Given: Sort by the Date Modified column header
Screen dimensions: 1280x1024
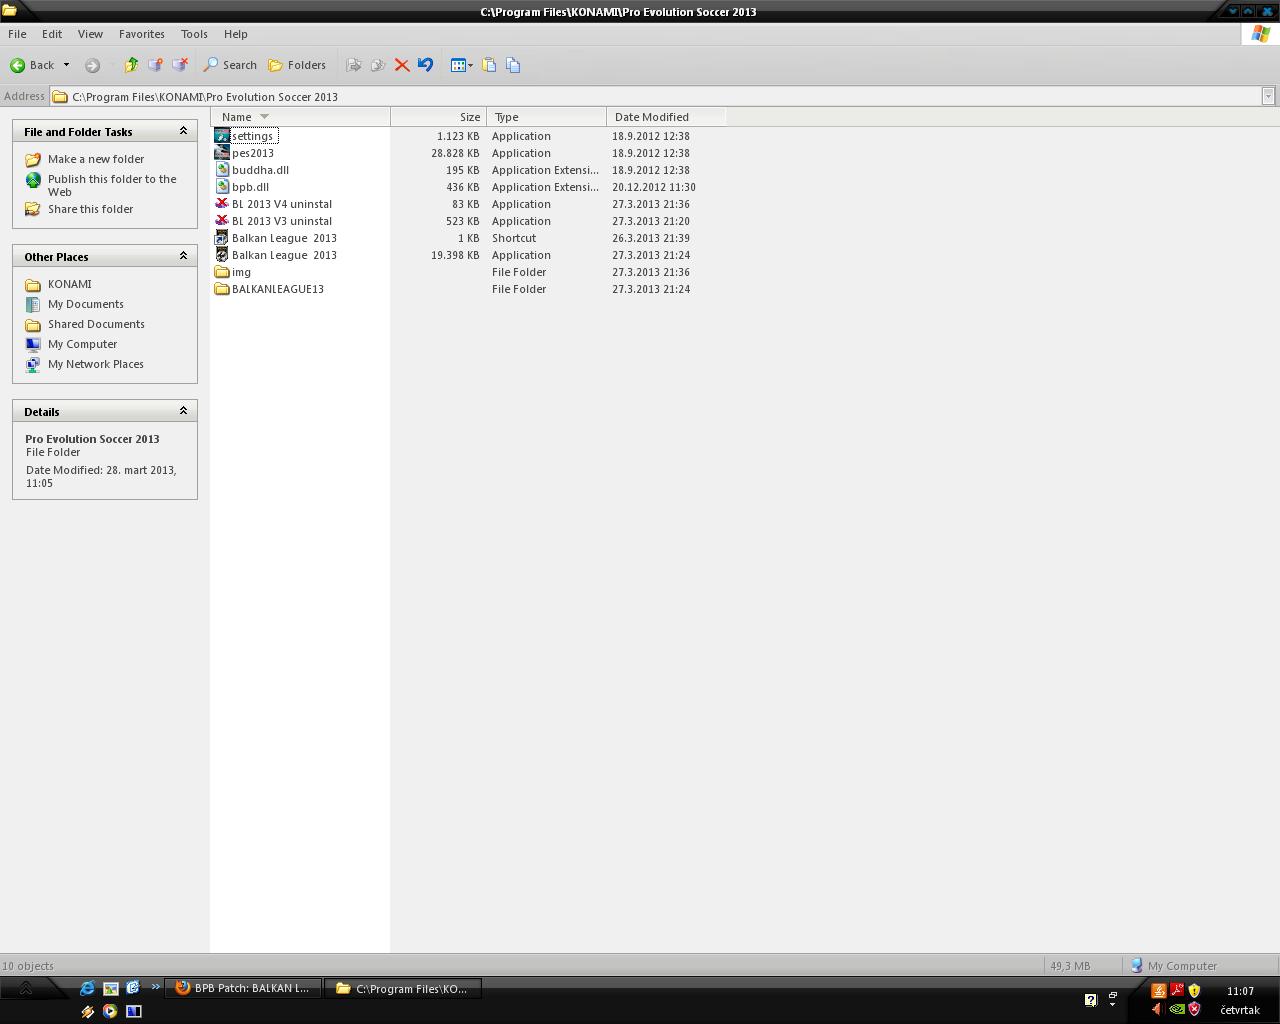Looking at the screenshot, I should point(666,117).
